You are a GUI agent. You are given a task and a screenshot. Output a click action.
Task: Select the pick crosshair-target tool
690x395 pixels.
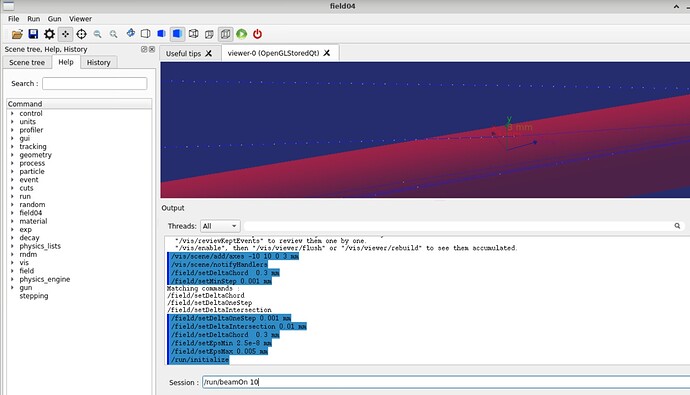[81, 34]
